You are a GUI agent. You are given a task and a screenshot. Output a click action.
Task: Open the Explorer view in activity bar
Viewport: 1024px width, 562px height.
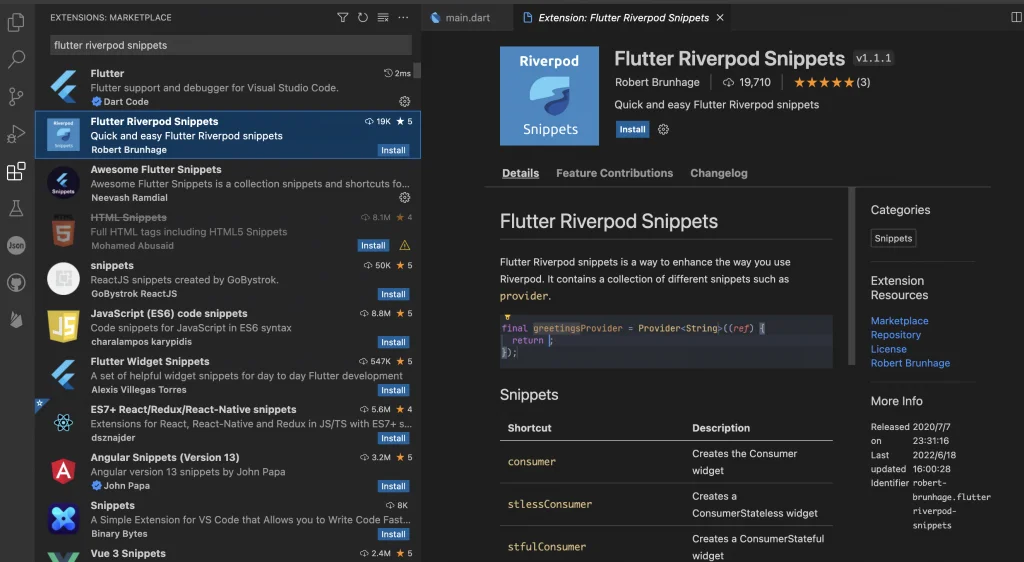pos(16,23)
